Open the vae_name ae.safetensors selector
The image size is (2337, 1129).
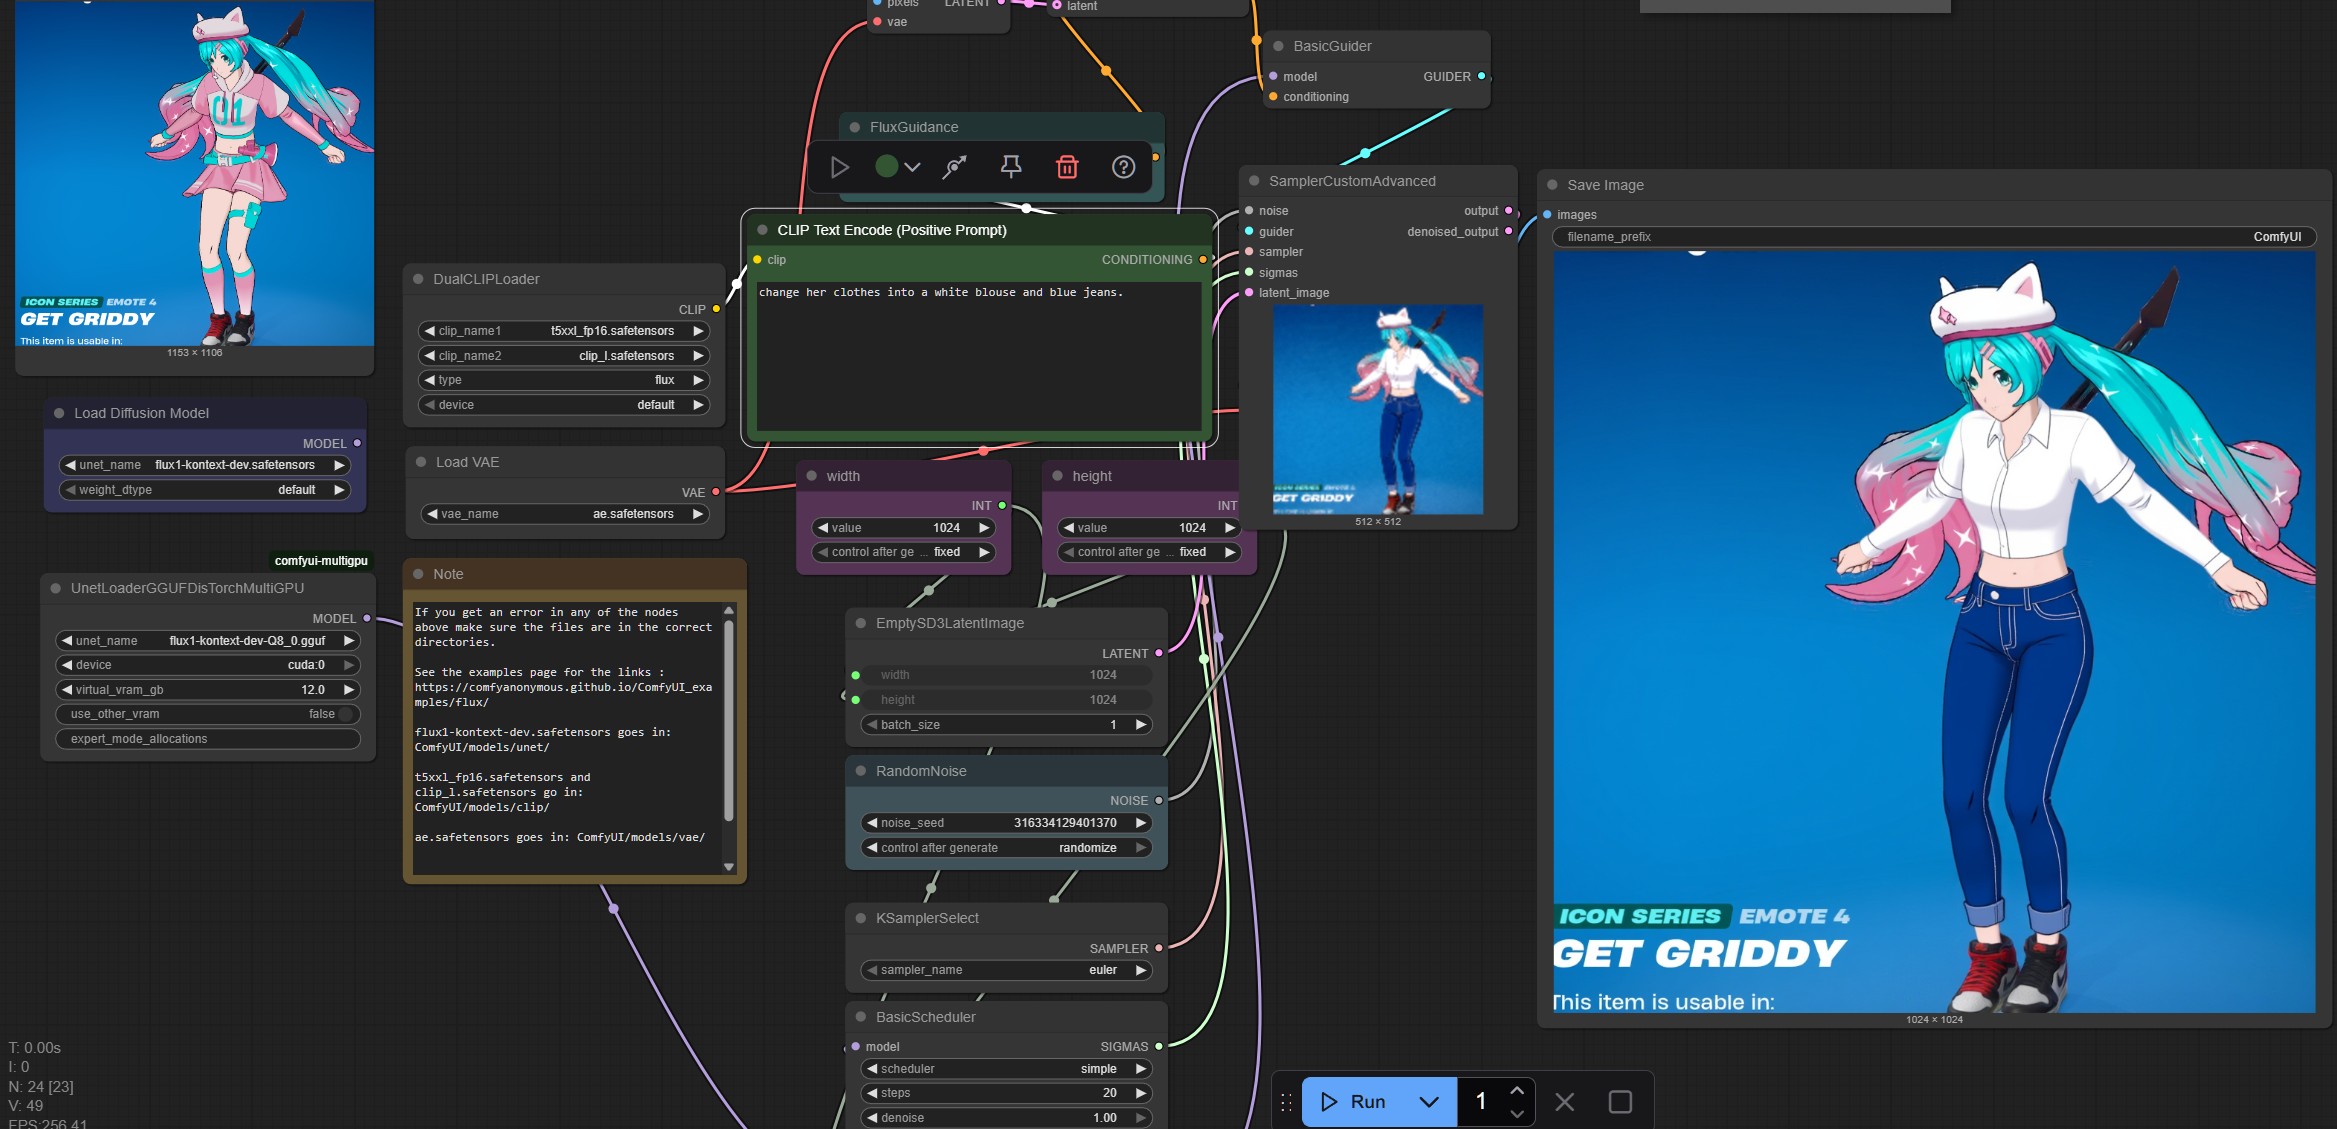(x=565, y=514)
